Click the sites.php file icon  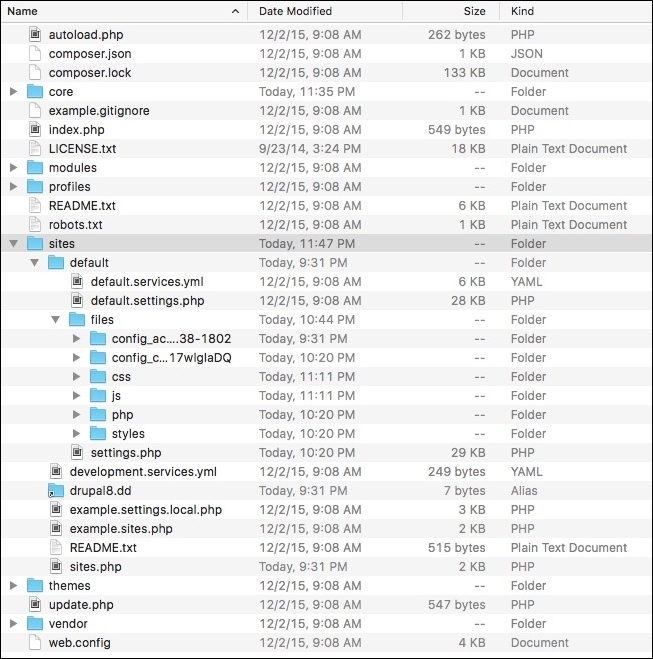tap(56, 566)
